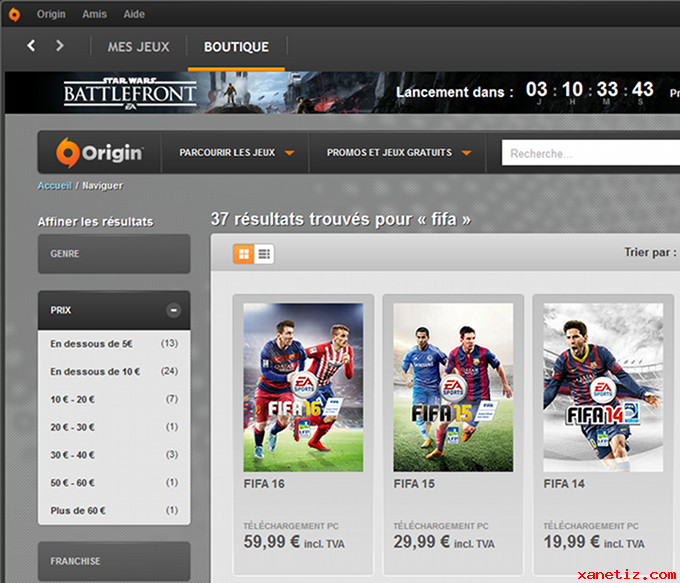Open the FIFA 15 cover image
Image resolution: width=680 pixels, height=583 pixels.
453,387
